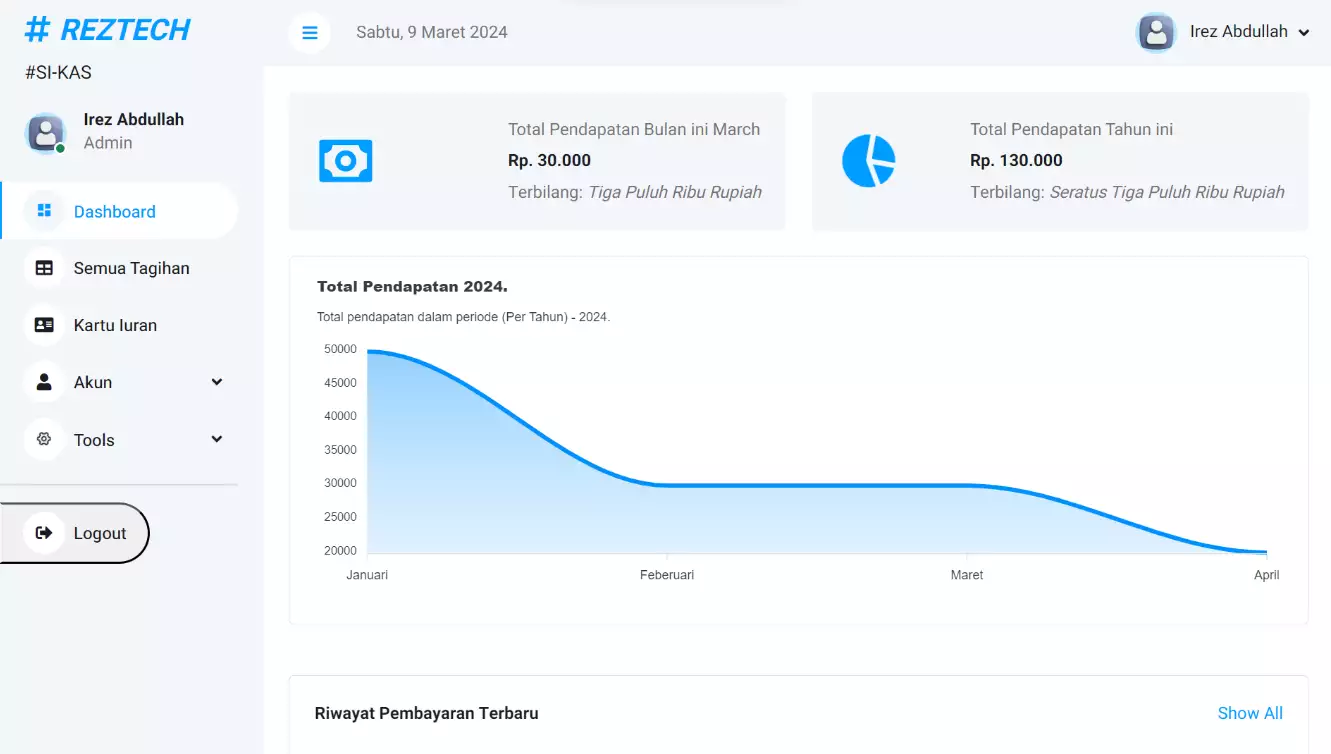This screenshot has height=754, width=1331.
Task: Toggle the hamburger sidebar menu button
Action: [310, 33]
